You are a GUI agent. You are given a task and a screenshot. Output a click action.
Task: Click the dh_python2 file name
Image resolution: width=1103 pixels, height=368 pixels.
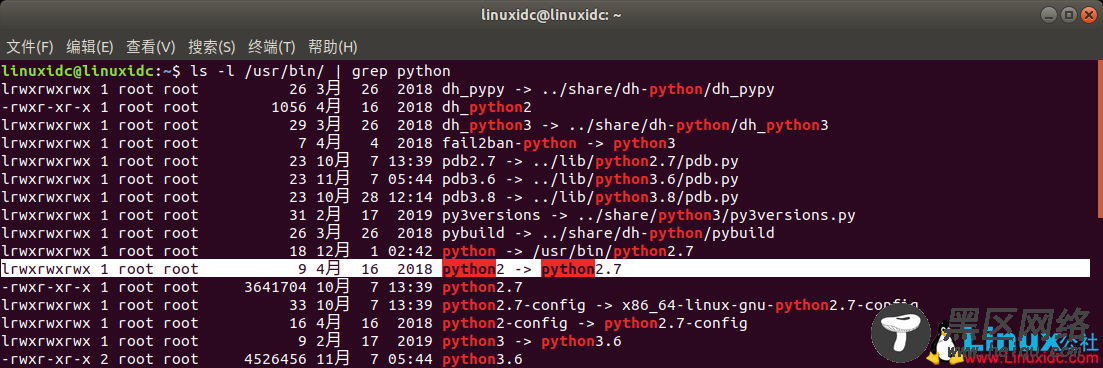click(486, 108)
